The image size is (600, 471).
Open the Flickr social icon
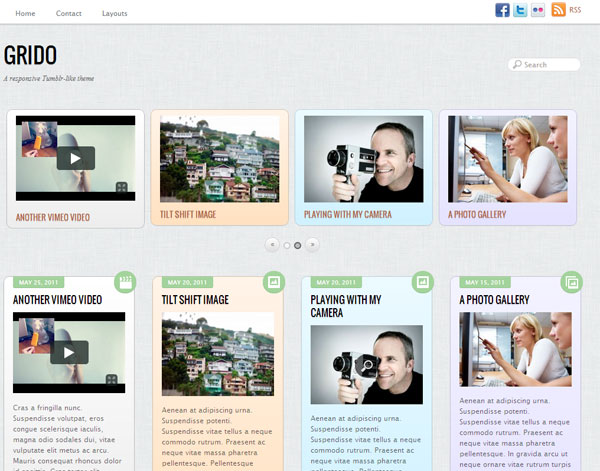pyautogui.click(x=539, y=10)
